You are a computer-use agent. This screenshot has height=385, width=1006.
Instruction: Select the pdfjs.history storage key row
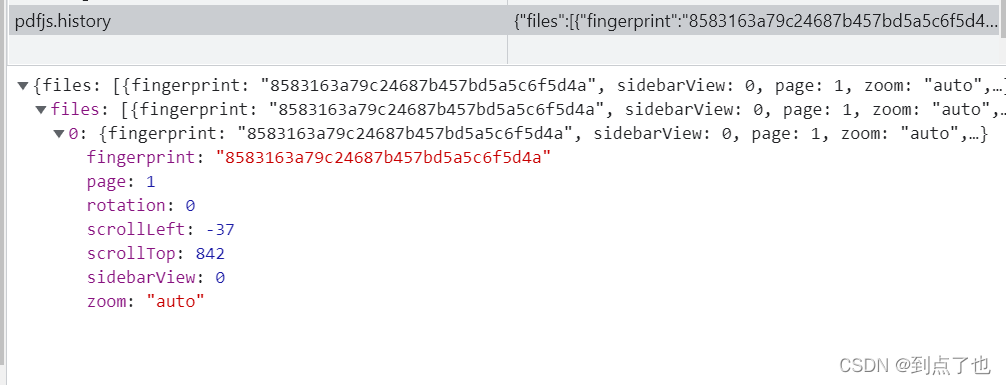503,21
